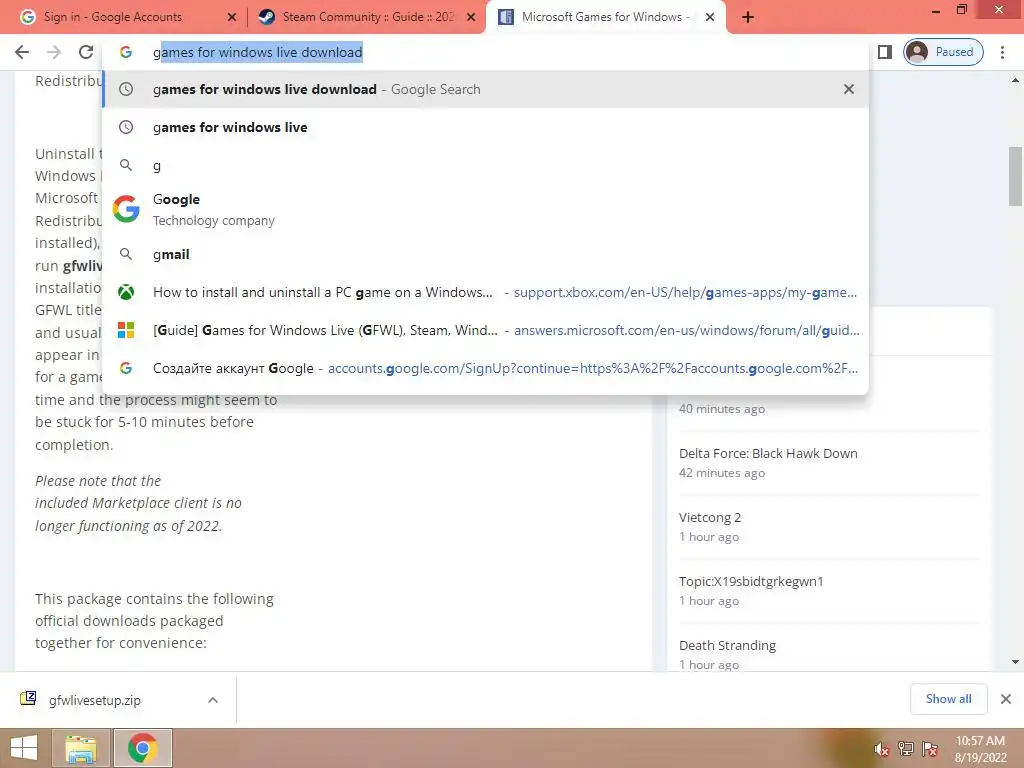This screenshot has height=768, width=1024.
Task: Select the 'games for windows live download' suggestion
Action: coord(485,89)
